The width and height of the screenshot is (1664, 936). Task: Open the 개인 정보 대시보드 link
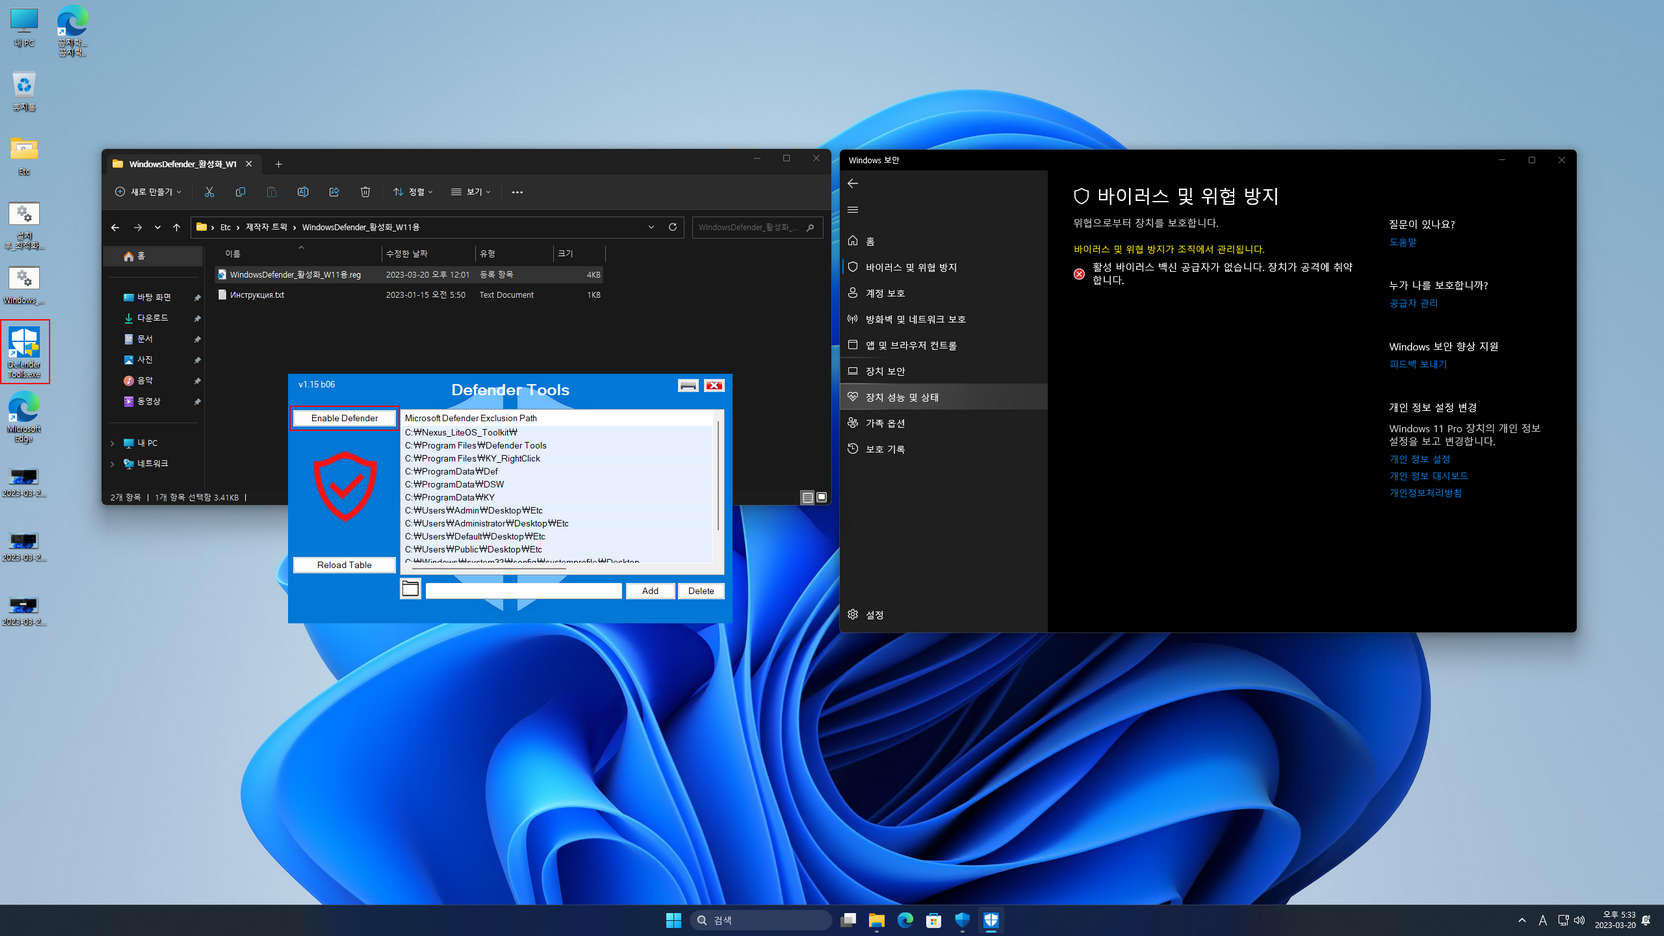tap(1428, 476)
